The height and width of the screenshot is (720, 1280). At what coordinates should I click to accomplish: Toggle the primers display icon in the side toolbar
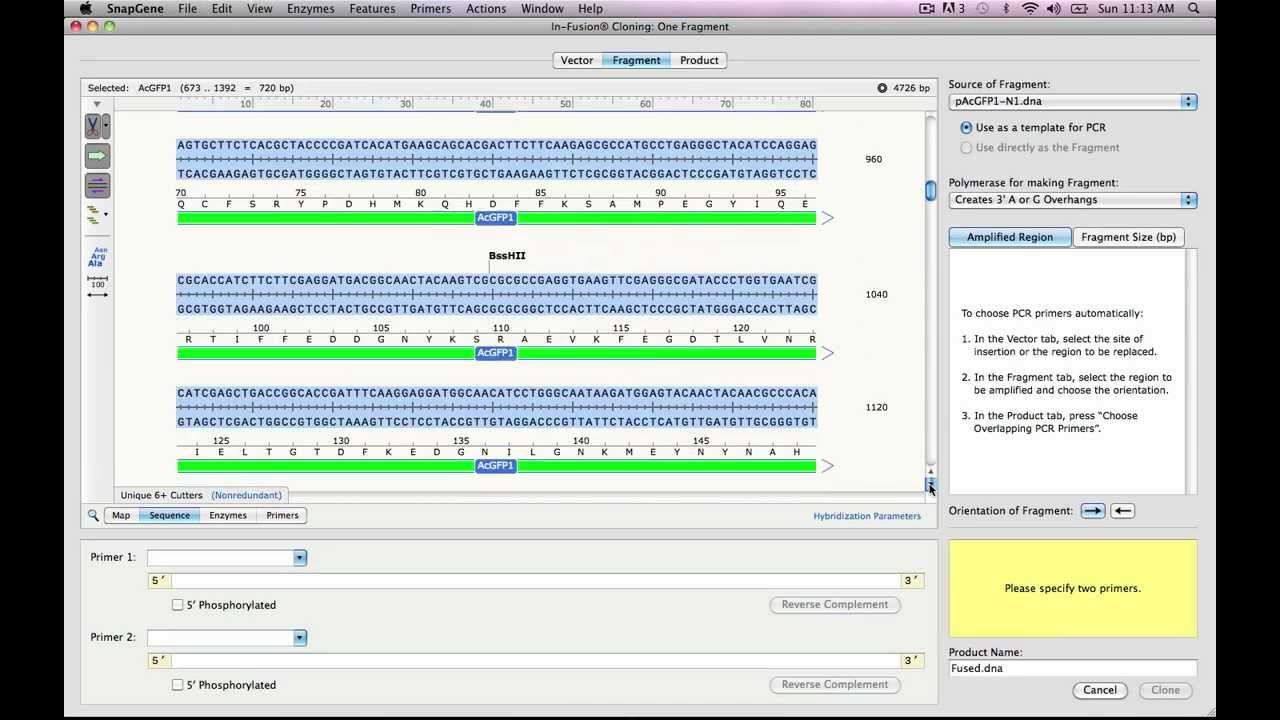97,185
